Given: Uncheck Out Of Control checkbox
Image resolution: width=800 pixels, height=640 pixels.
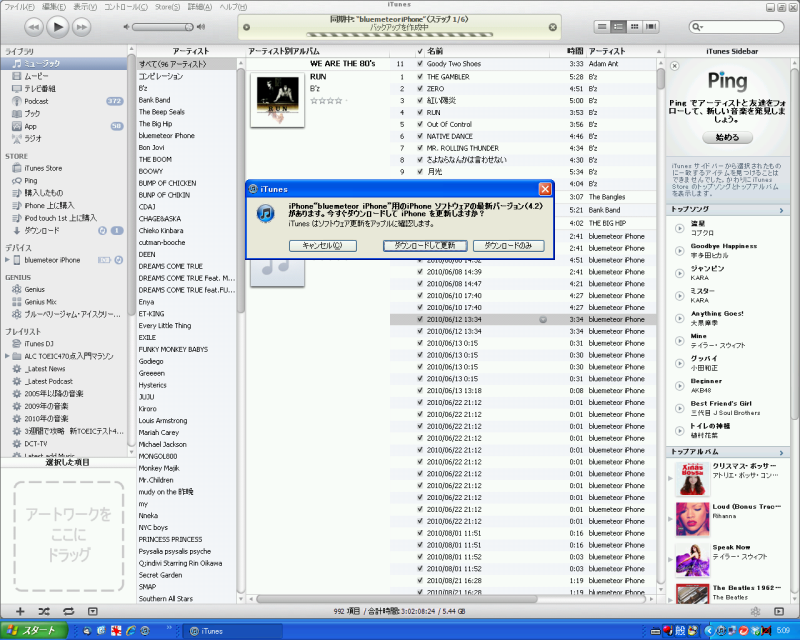Looking at the screenshot, I should click(420, 124).
